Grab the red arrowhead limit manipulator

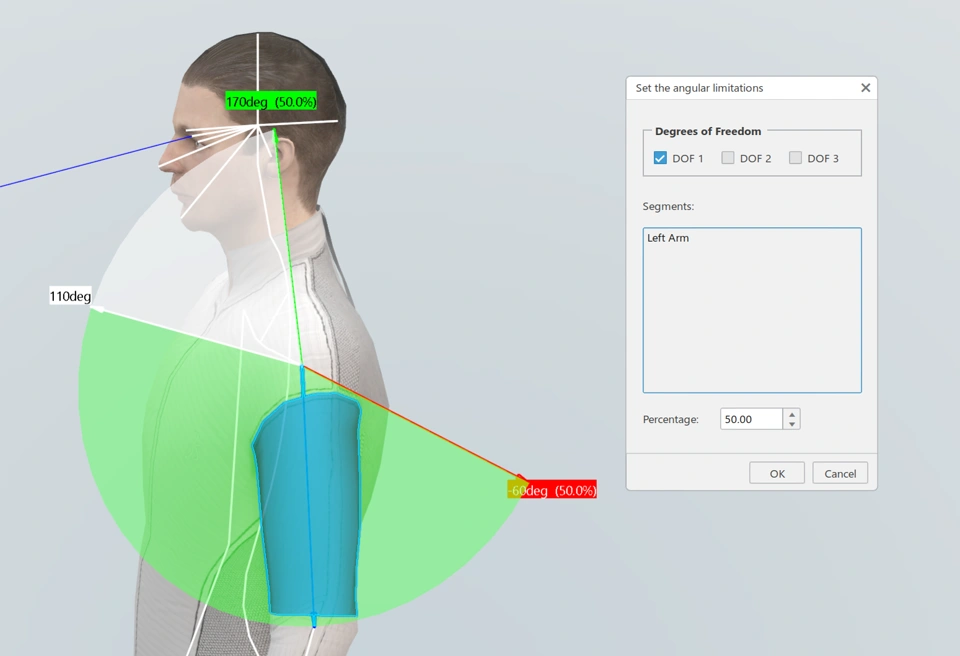pos(517,479)
